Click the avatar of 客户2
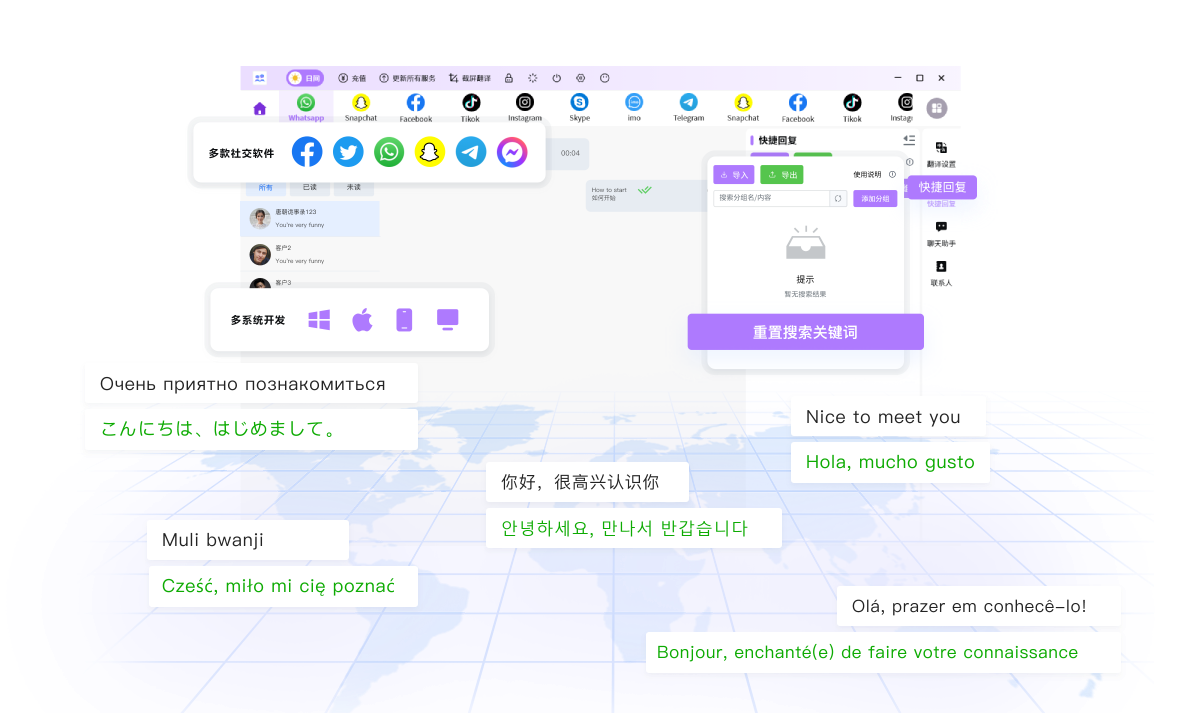 point(260,254)
